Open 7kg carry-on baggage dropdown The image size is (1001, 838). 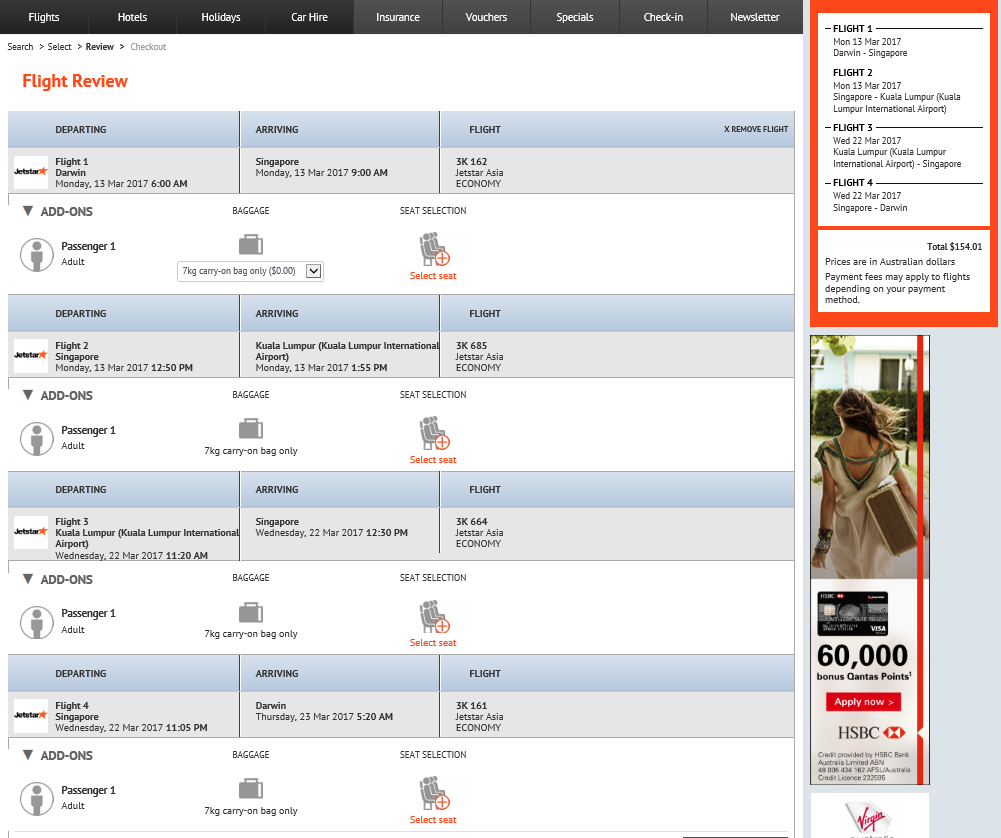[250, 271]
